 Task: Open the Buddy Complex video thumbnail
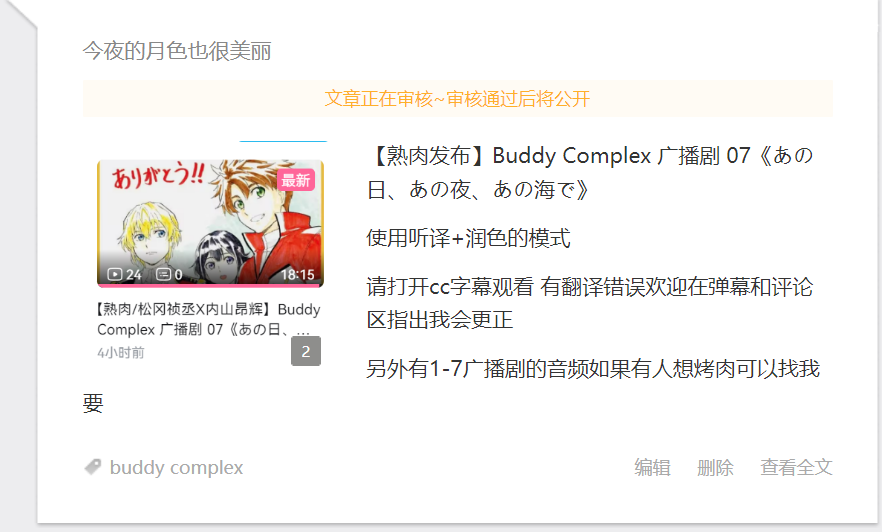210,223
